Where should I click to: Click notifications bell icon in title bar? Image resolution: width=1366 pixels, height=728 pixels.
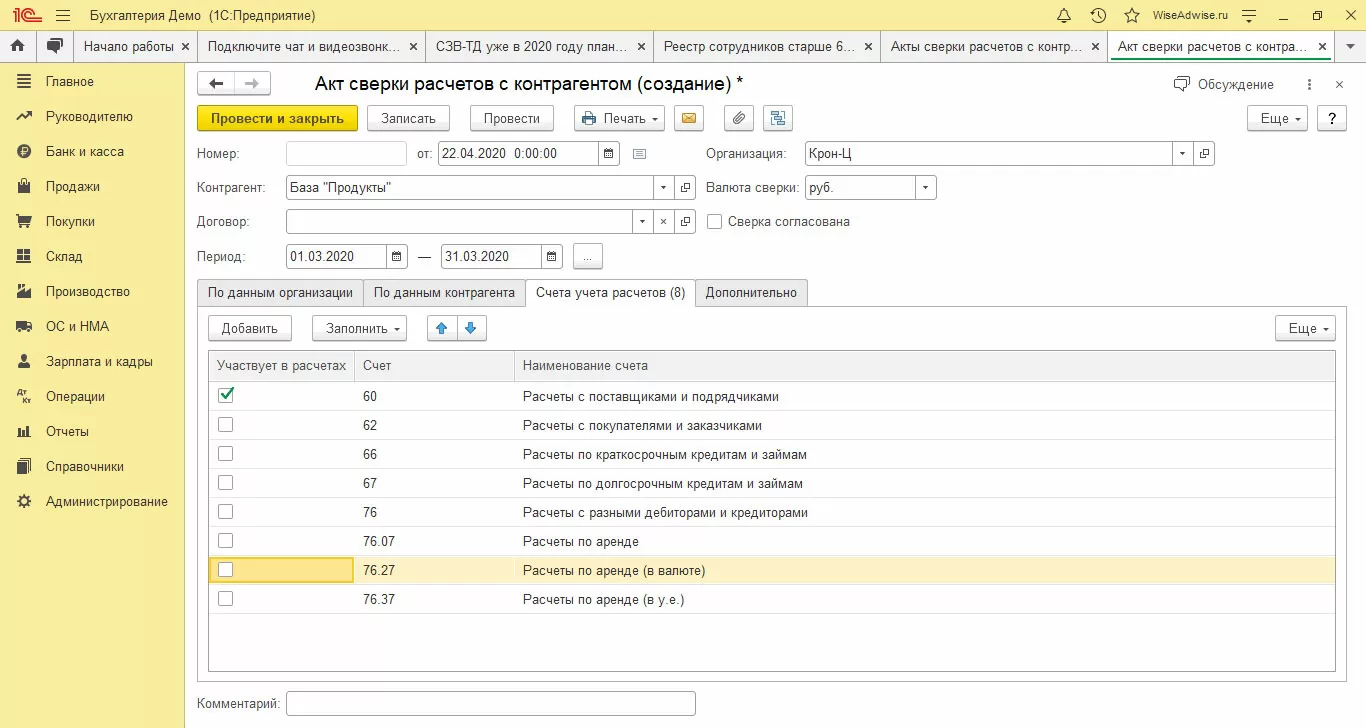(1064, 16)
